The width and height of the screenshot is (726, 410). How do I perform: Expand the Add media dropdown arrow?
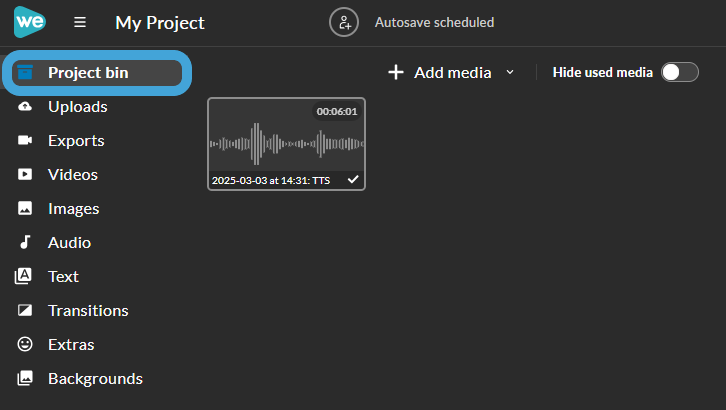510,72
